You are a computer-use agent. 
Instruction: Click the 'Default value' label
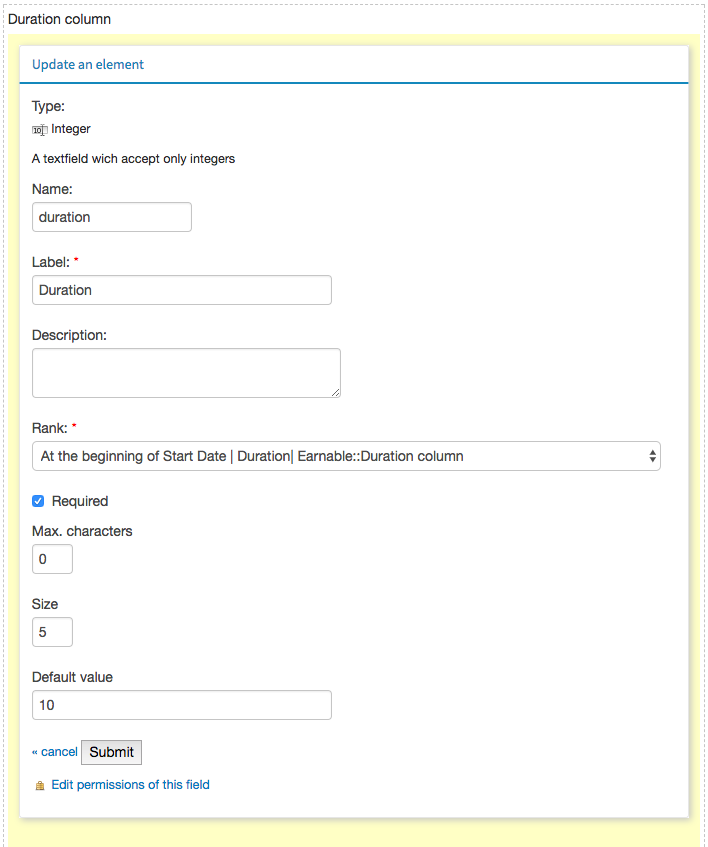72,677
